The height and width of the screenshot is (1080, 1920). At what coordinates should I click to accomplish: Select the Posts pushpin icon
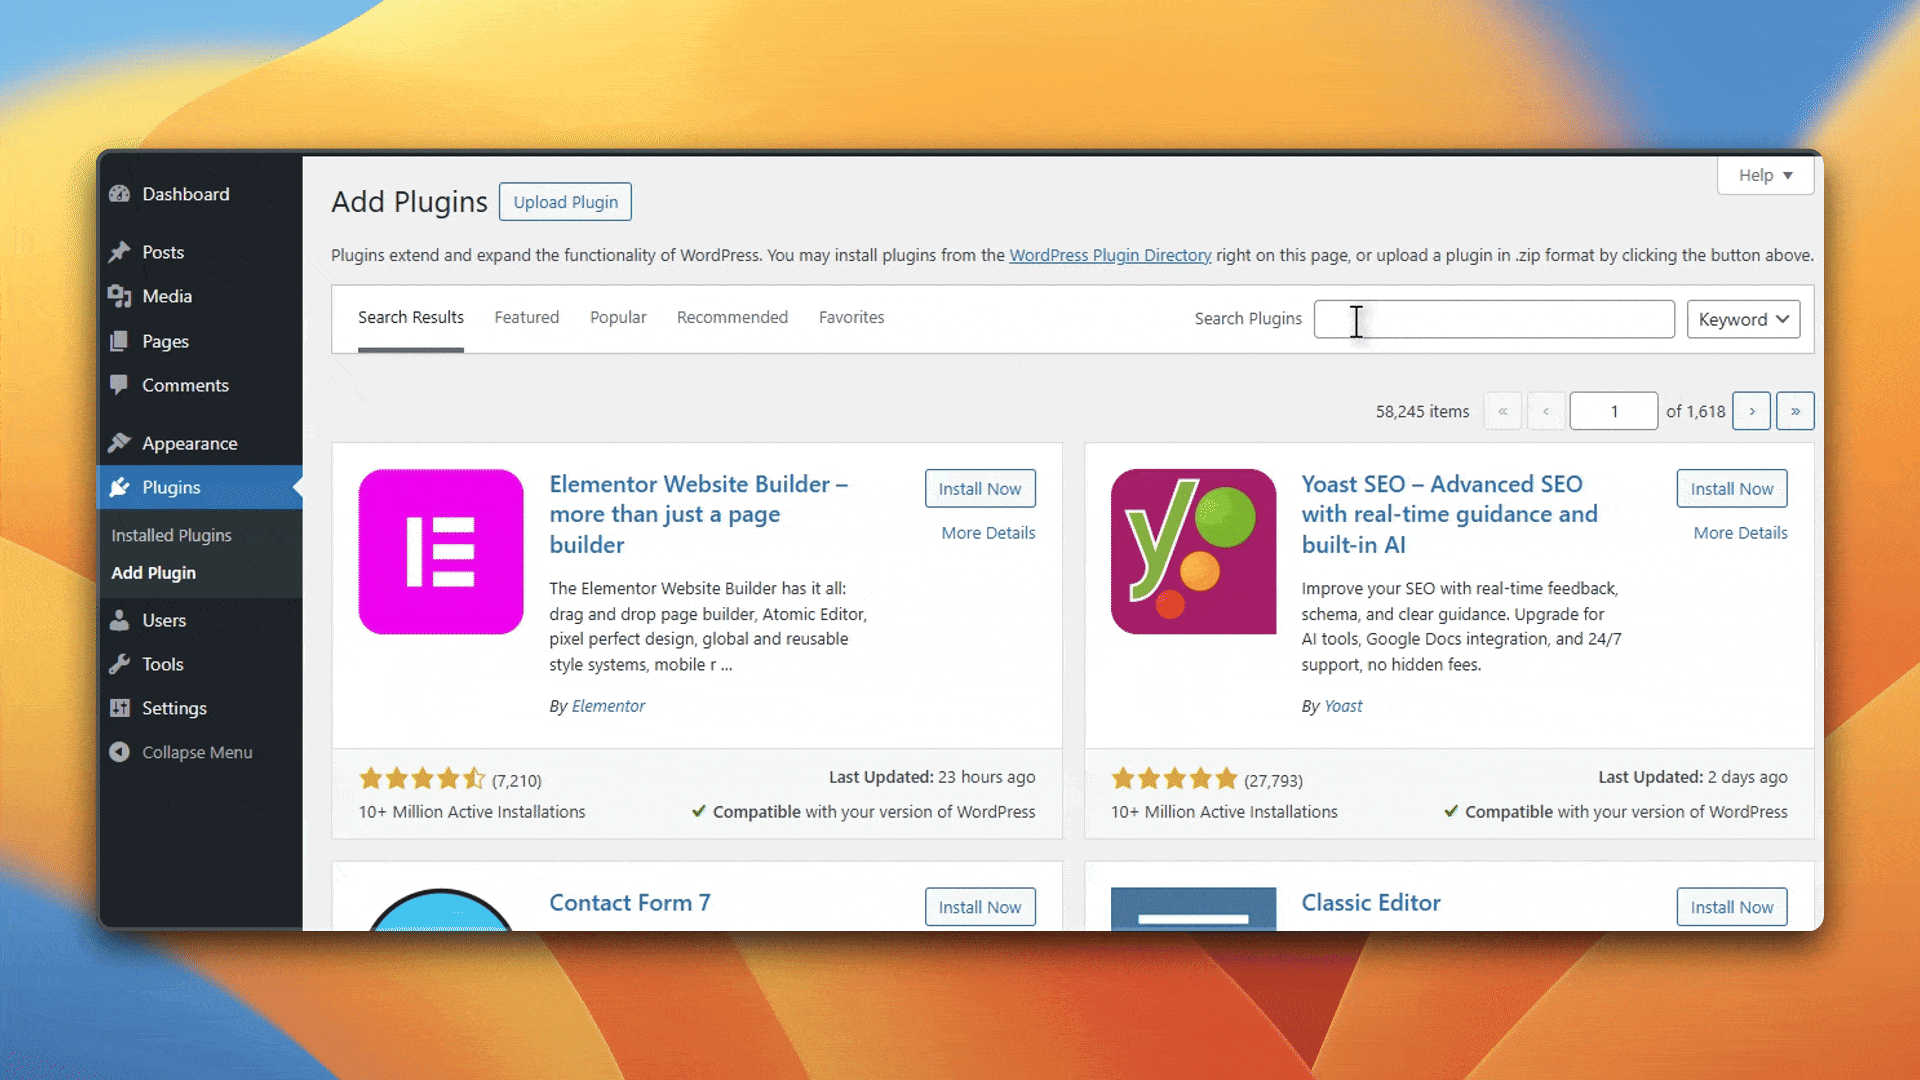tap(120, 252)
